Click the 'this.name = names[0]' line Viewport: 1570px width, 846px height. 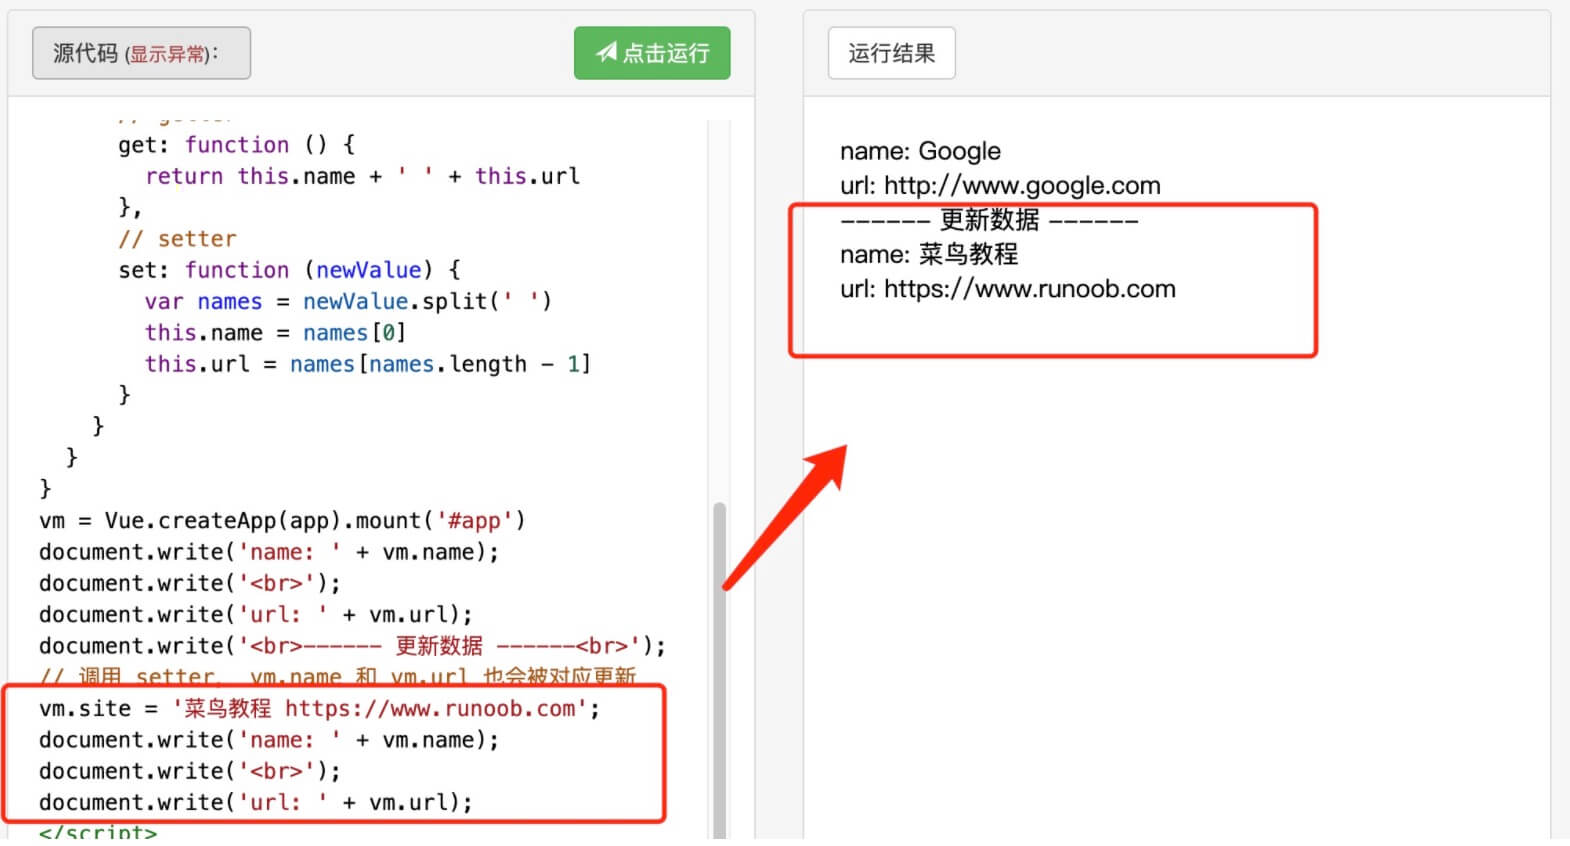274,332
